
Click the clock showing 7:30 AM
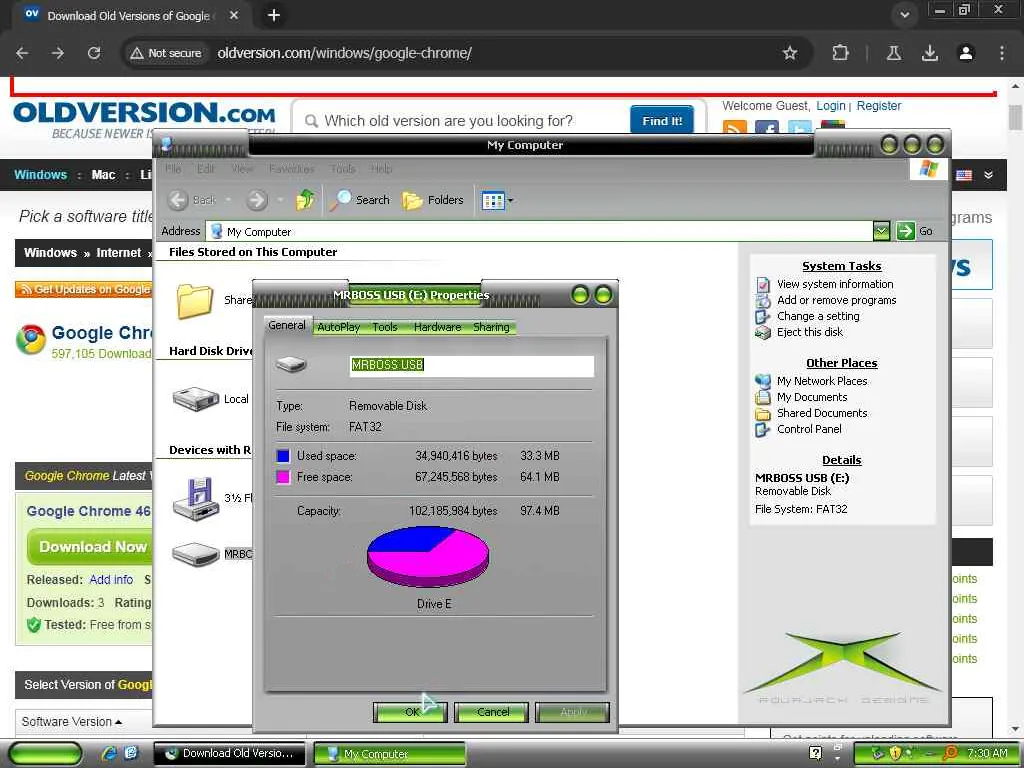click(987, 754)
